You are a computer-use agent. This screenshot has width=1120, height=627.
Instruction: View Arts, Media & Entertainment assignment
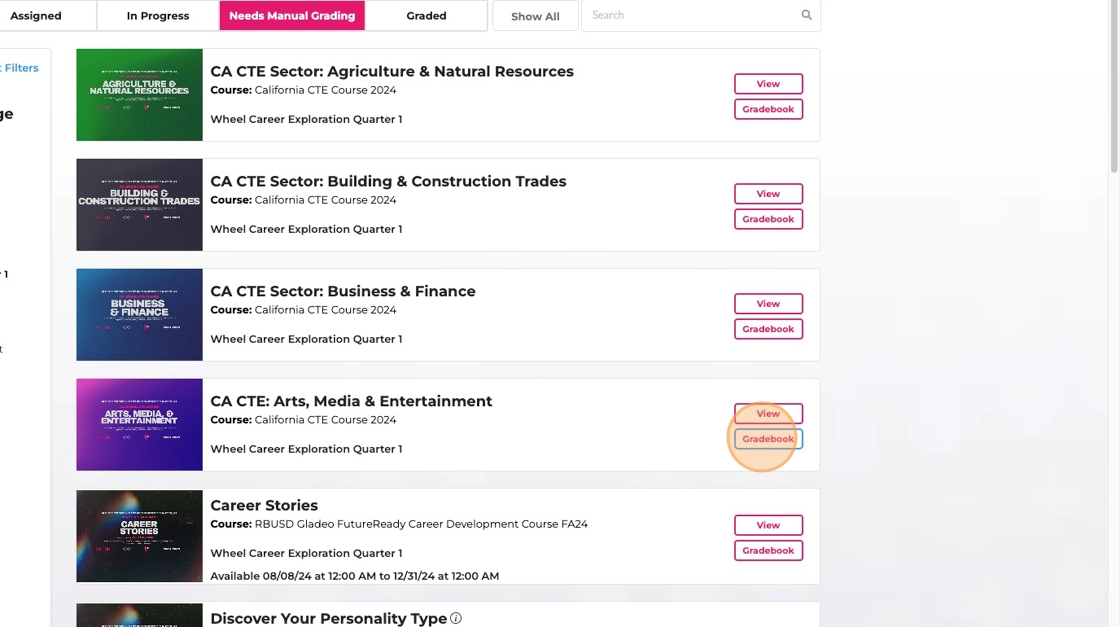(769, 413)
